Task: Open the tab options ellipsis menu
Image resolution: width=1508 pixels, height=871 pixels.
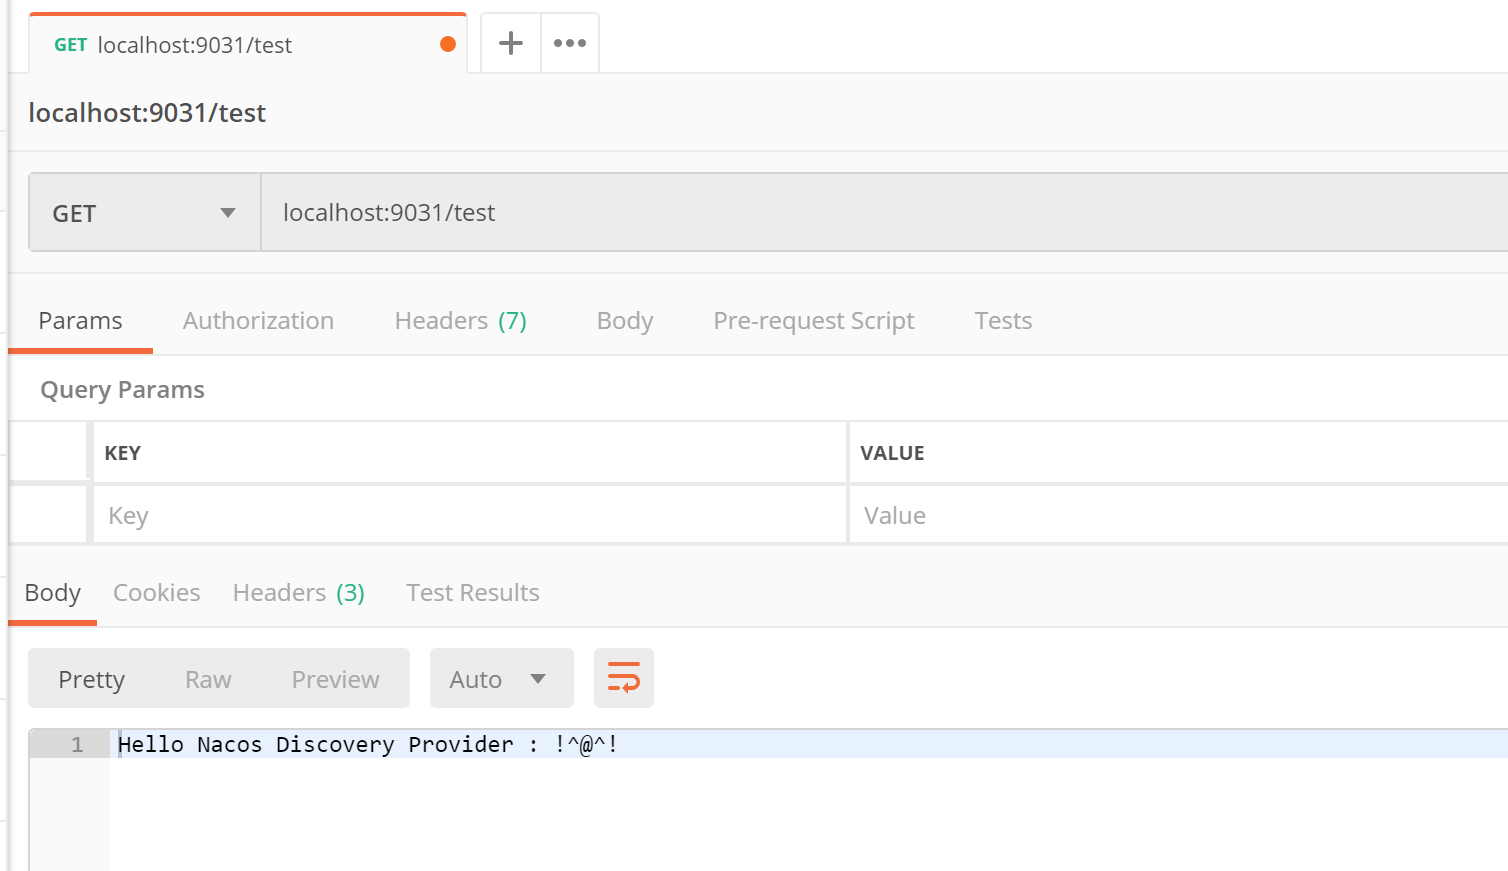Action: [x=570, y=43]
